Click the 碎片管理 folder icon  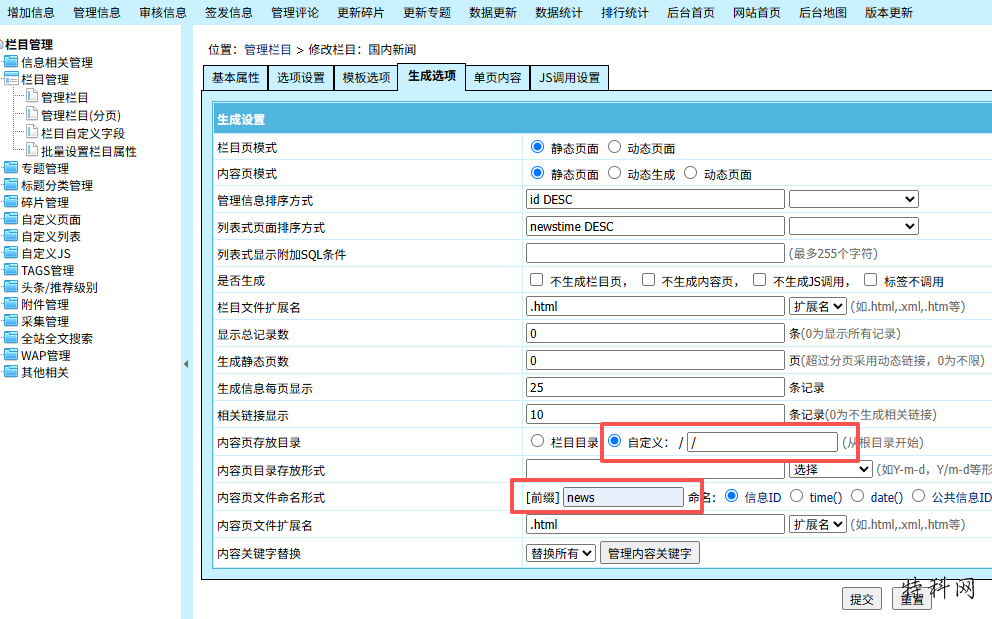[11, 203]
